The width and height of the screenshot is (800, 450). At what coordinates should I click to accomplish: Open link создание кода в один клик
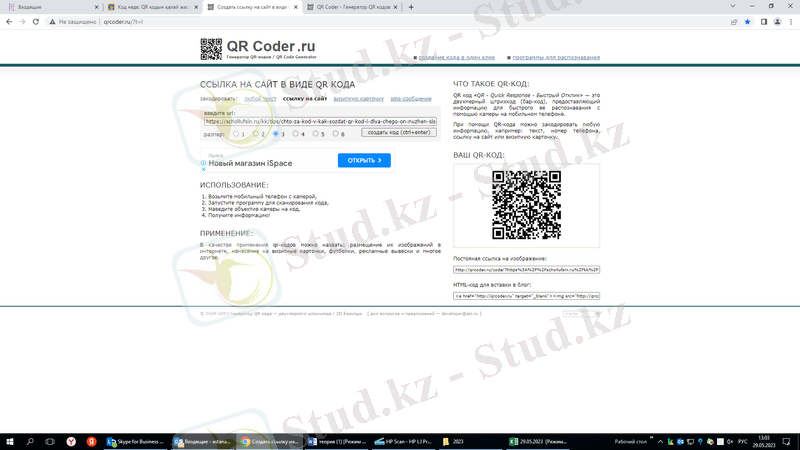coord(457,57)
